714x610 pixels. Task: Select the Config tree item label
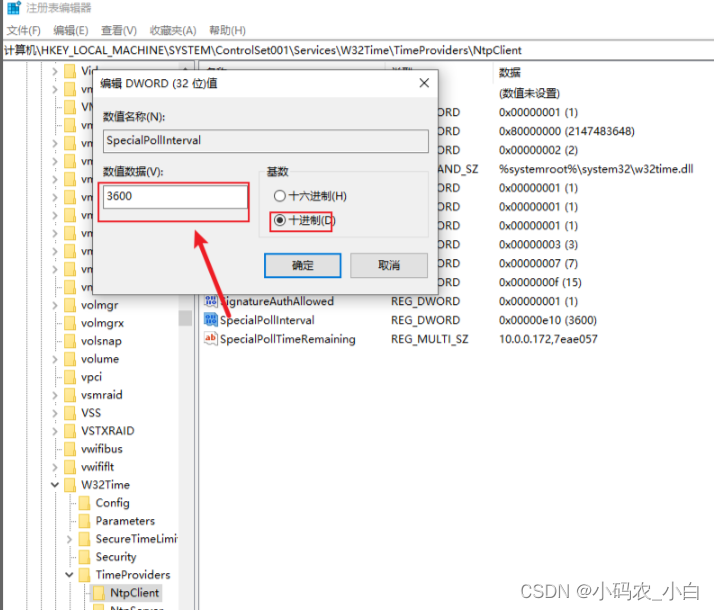(x=112, y=503)
